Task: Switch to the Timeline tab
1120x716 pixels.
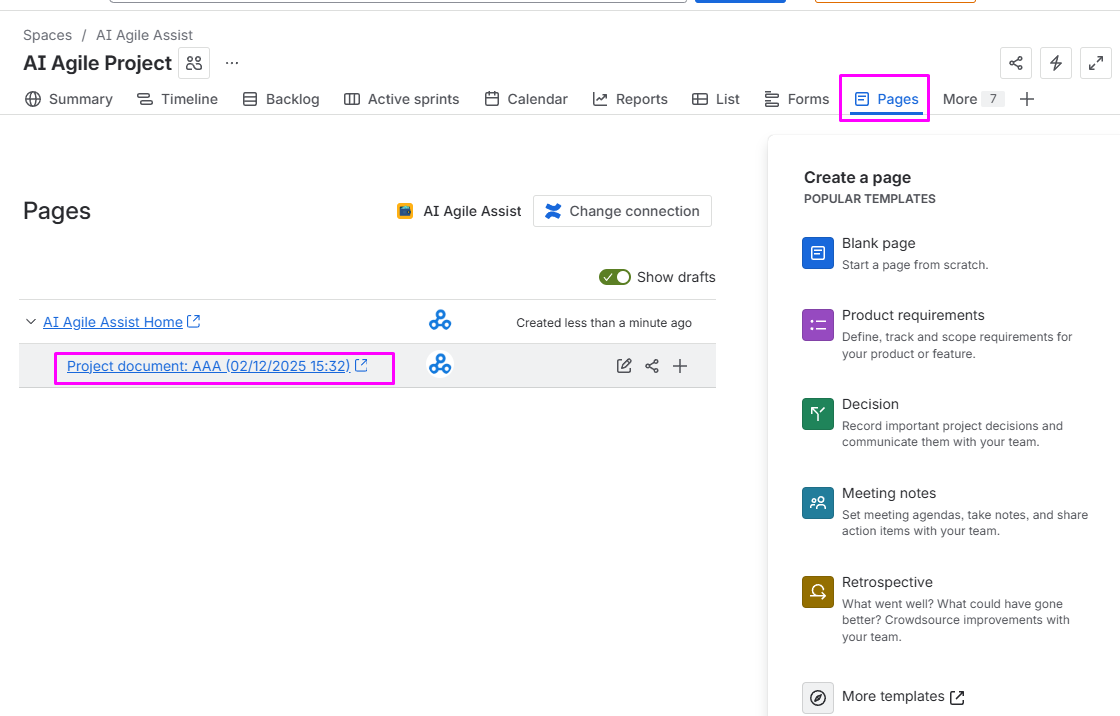Action: pos(177,99)
